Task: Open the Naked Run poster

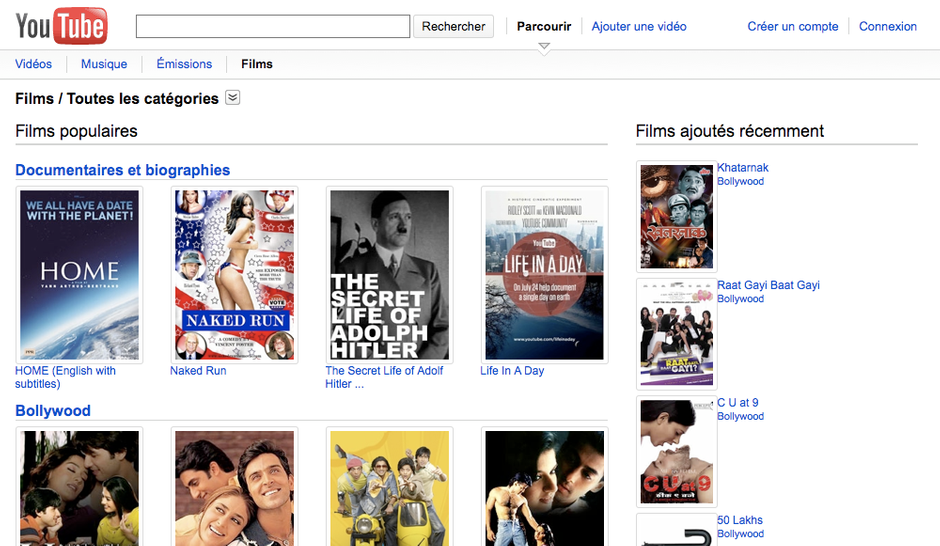Action: pos(234,275)
